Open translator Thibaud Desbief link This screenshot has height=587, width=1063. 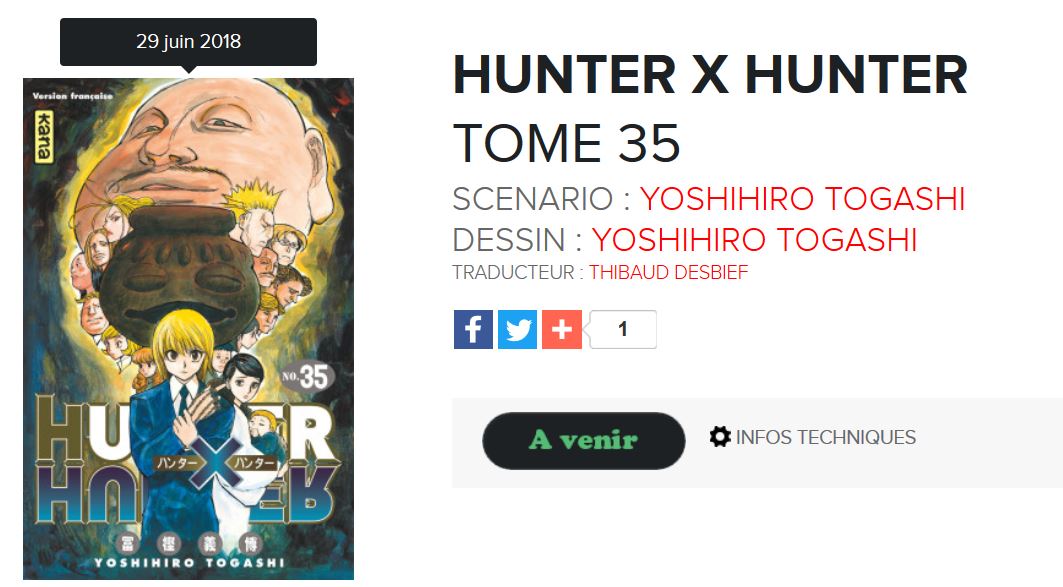coord(668,272)
